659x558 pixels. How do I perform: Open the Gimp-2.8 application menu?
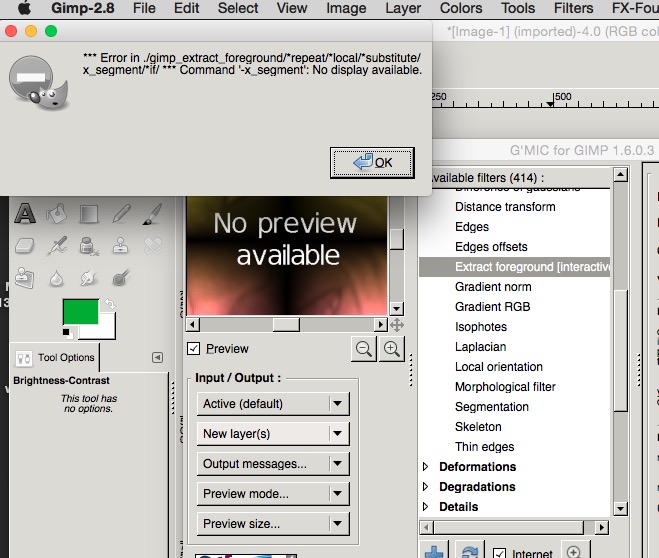[83, 8]
